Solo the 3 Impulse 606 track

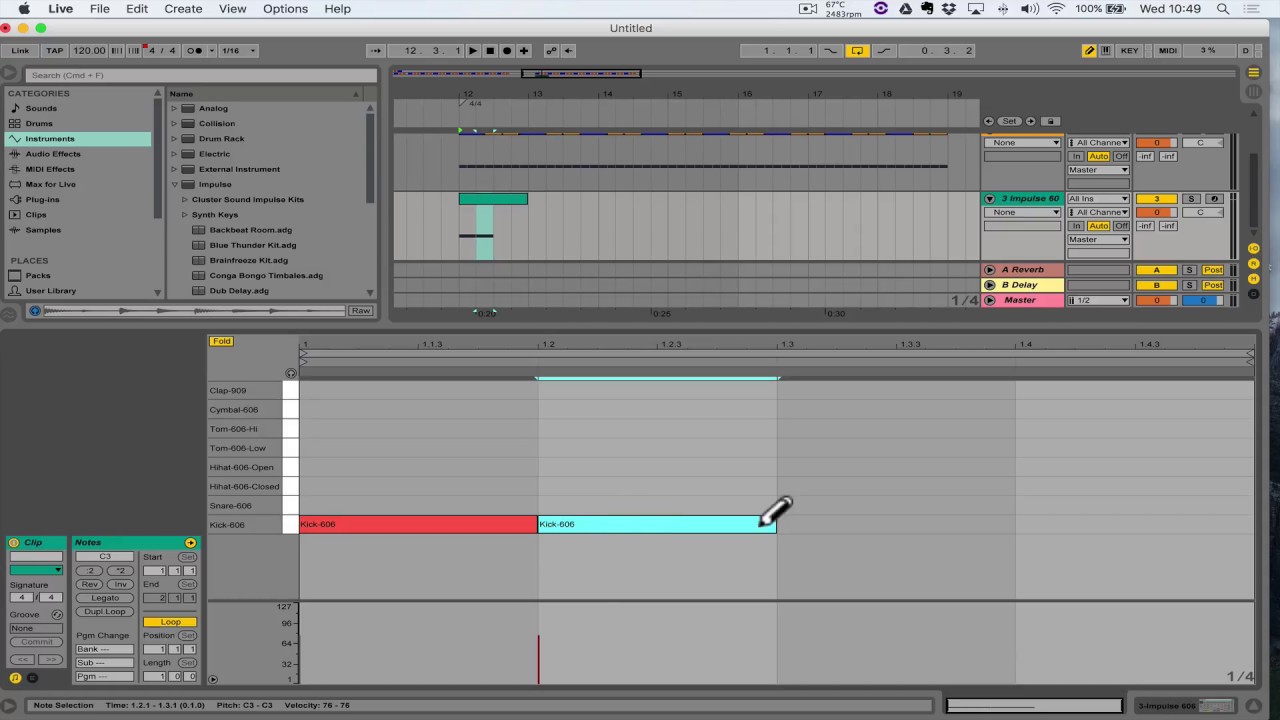tap(1191, 199)
